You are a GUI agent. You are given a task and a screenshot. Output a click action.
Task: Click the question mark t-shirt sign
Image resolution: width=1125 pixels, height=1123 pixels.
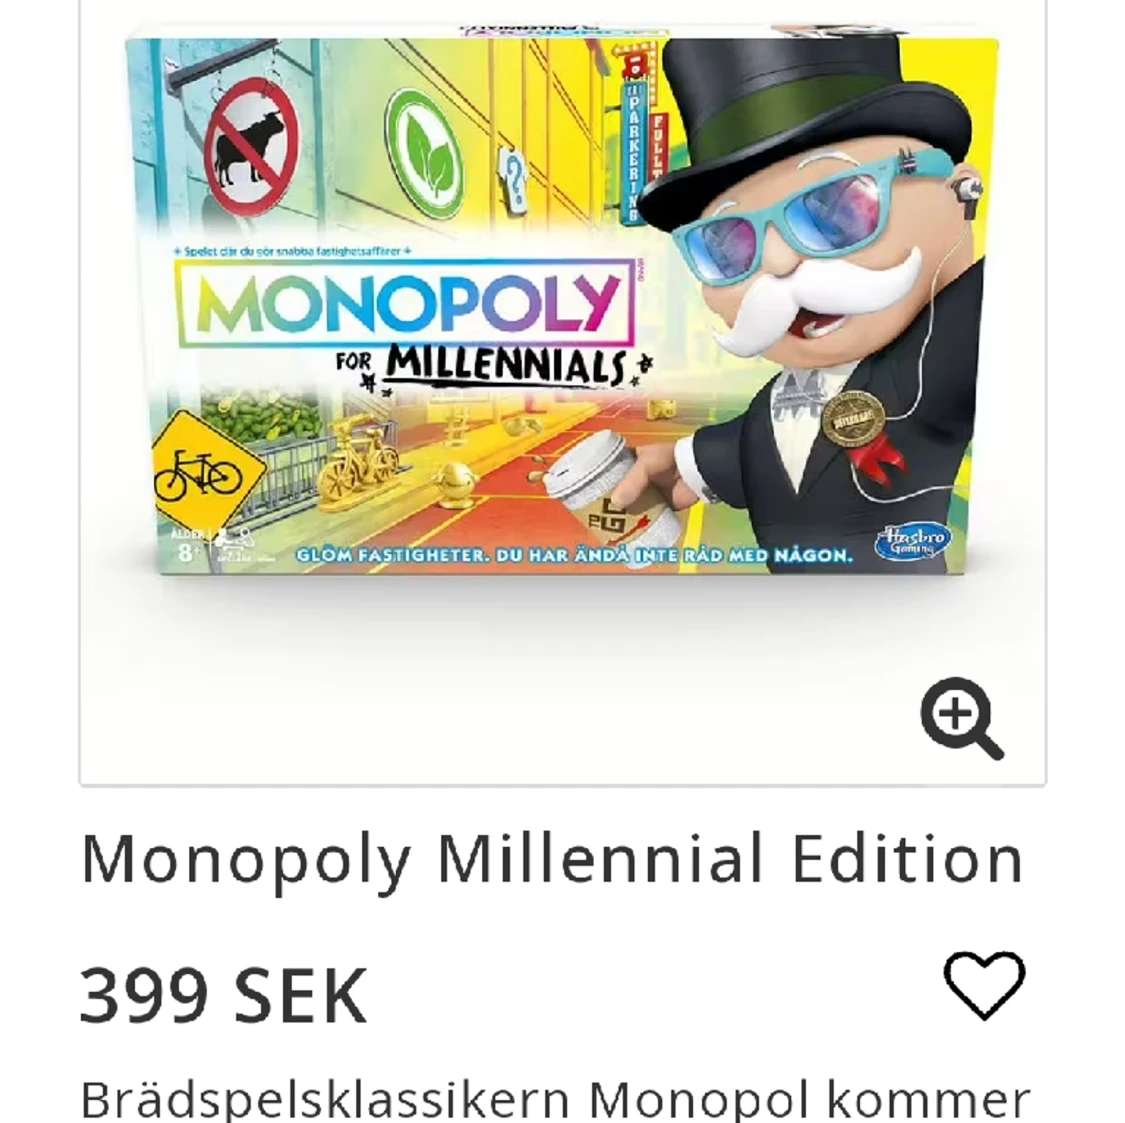coord(514,179)
